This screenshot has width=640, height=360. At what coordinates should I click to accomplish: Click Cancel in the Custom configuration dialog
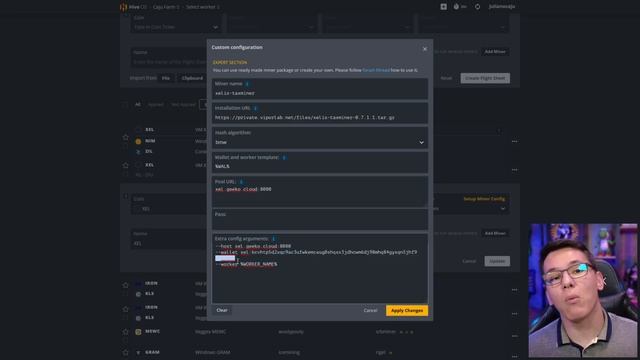coord(370,311)
